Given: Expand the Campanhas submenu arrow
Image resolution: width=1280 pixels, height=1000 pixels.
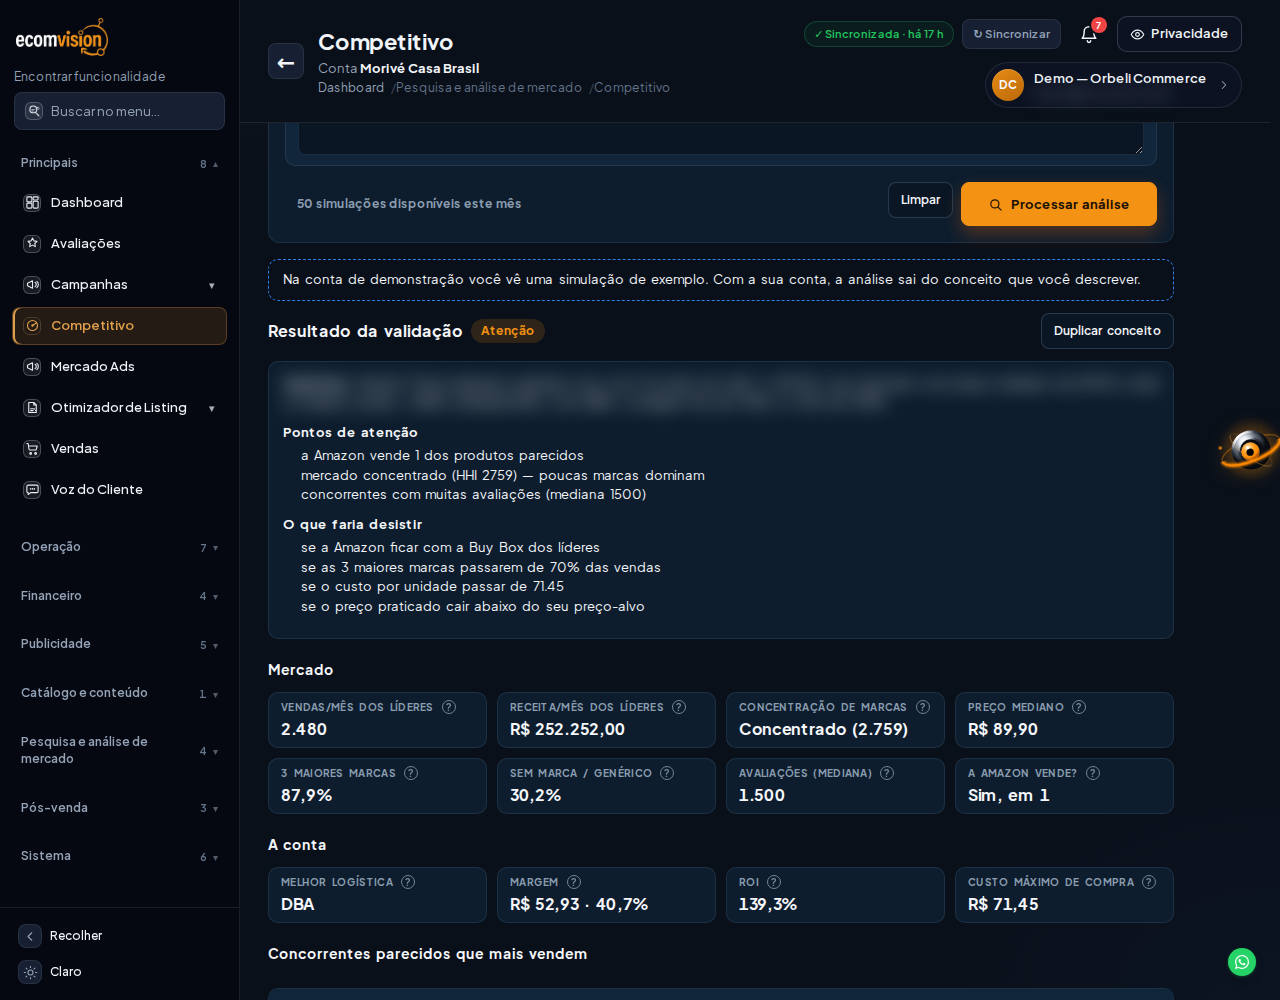Looking at the screenshot, I should click(212, 286).
